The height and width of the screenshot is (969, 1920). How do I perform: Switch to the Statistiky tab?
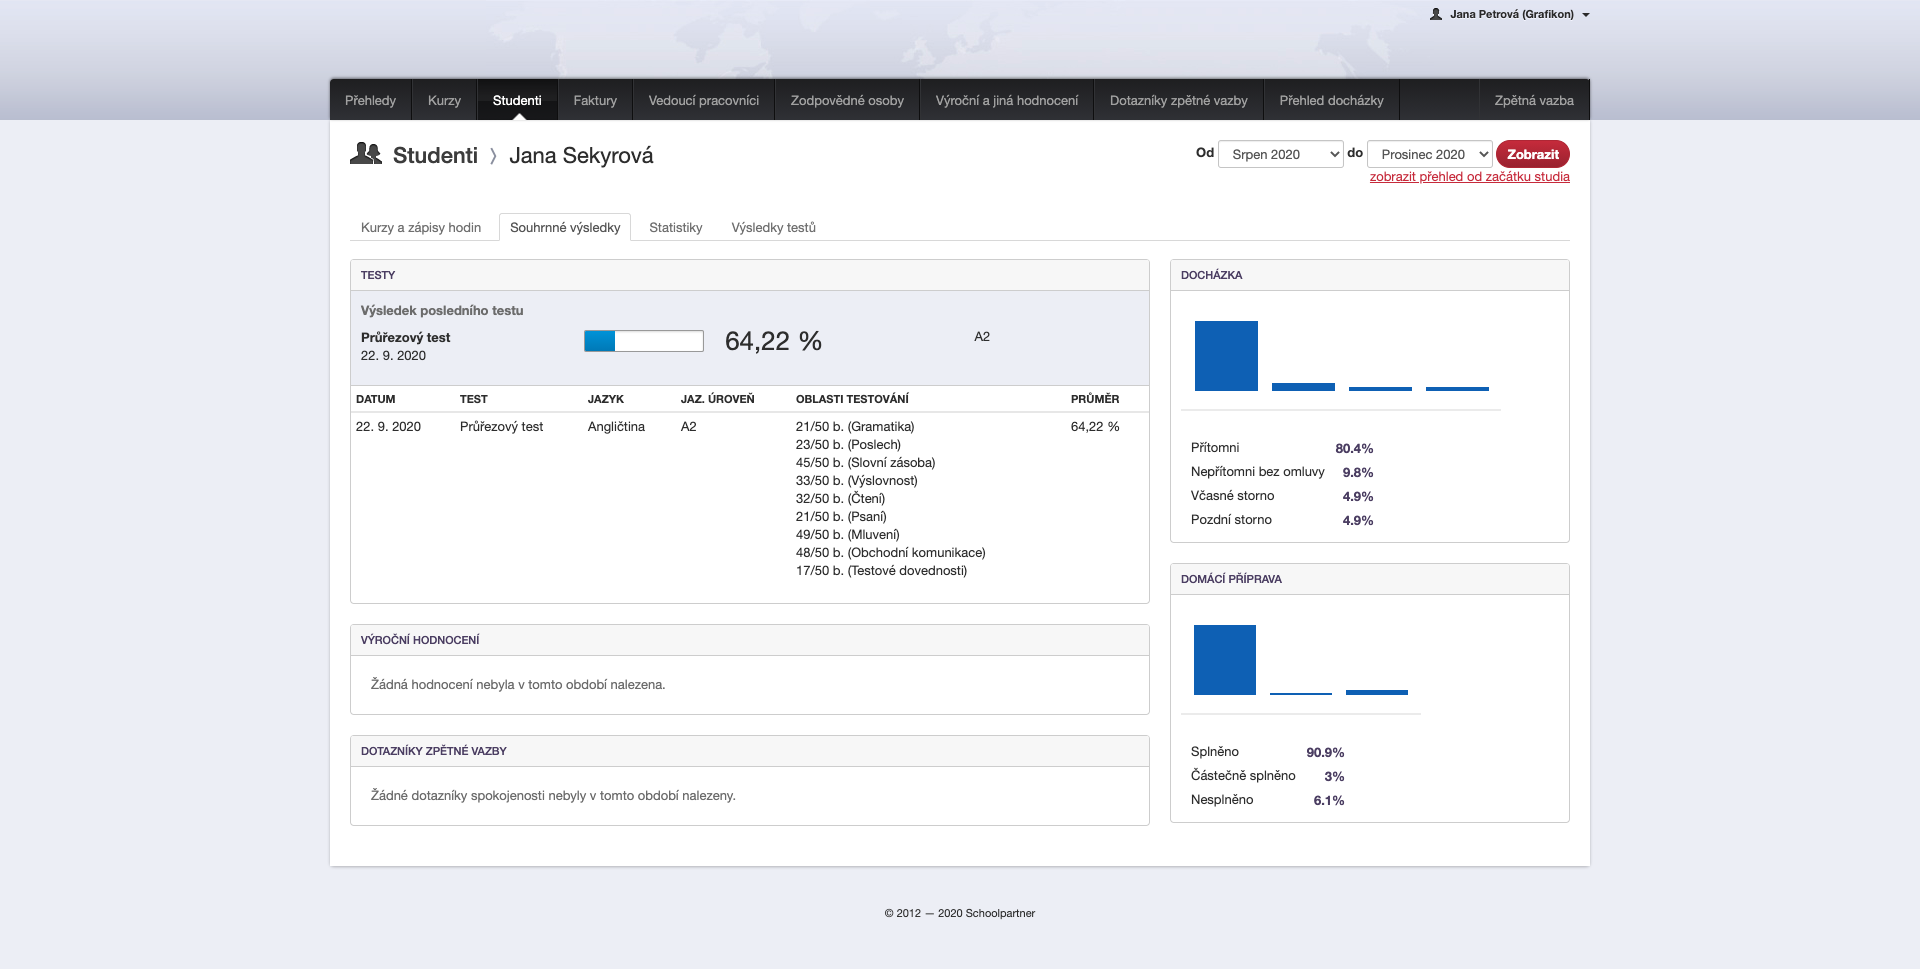click(x=675, y=227)
